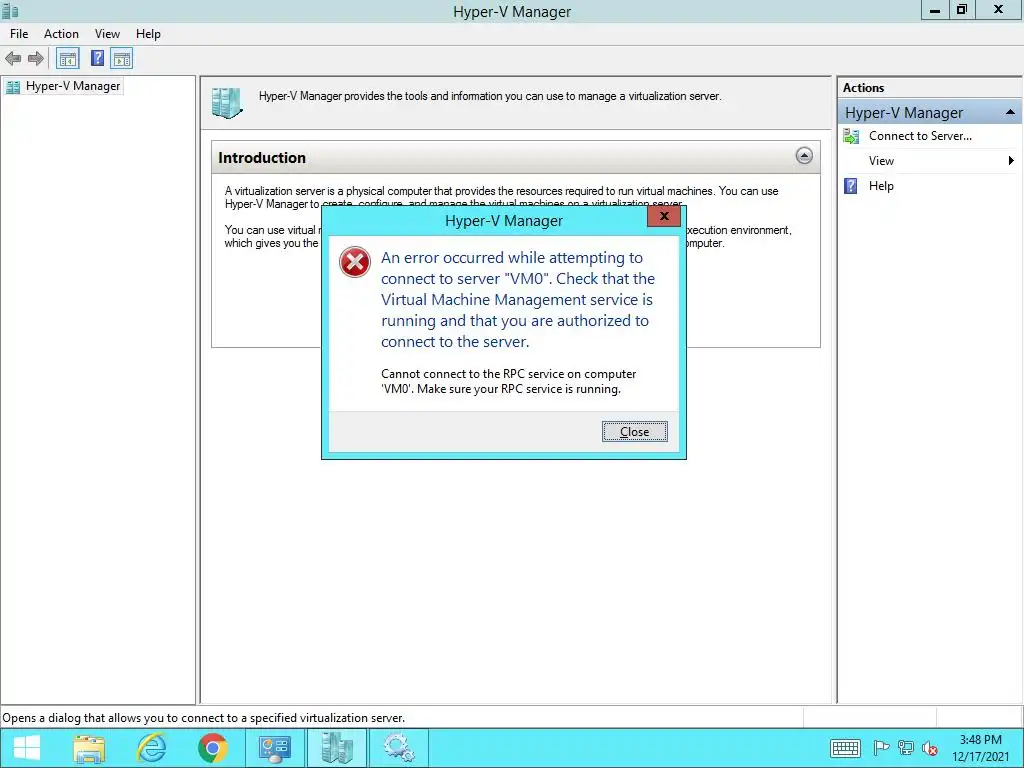
Task: Toggle the Show/Hide Action Pane toolbar icon
Action: tap(121, 59)
